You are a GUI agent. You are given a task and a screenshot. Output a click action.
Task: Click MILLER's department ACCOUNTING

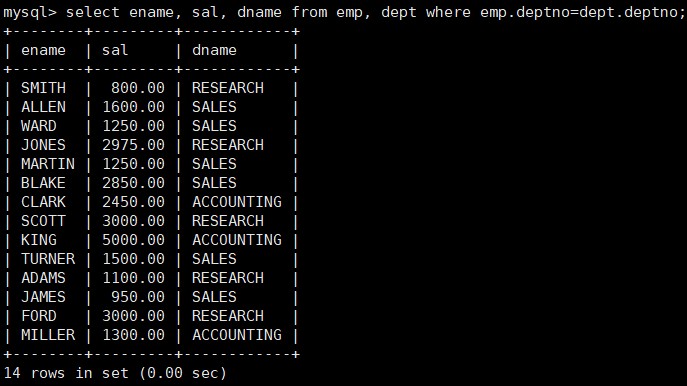point(237,335)
